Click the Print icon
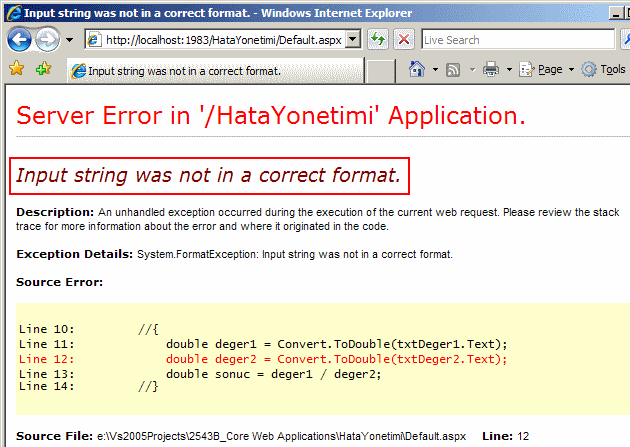This screenshot has width=630, height=447. point(491,69)
